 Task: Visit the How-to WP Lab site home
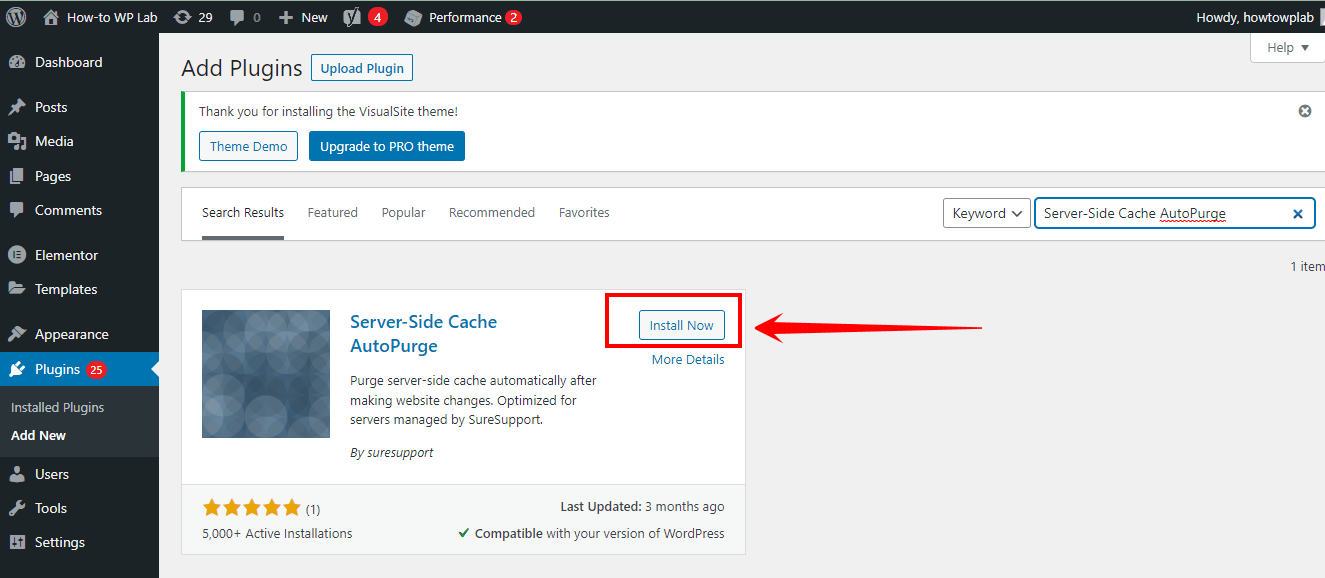pyautogui.click(x=100, y=17)
